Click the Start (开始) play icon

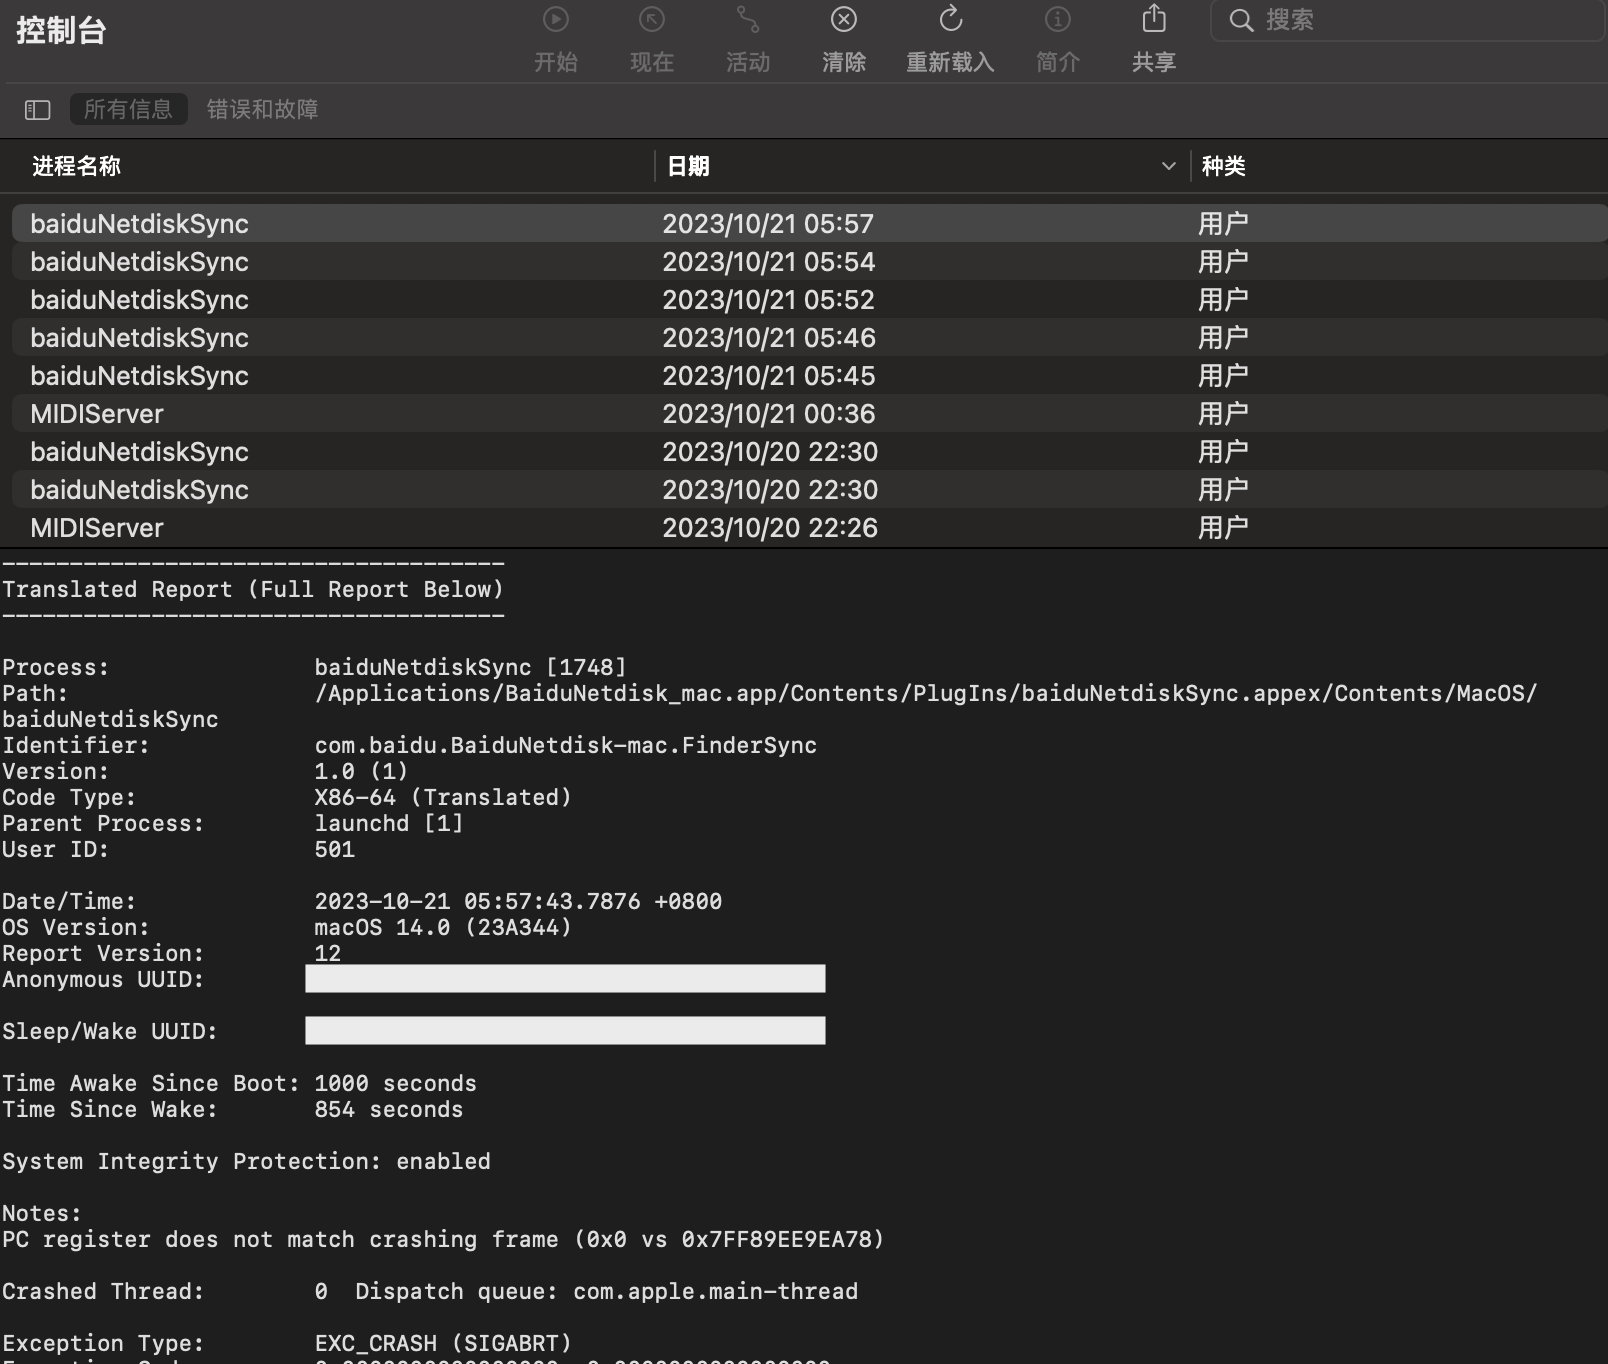[555, 20]
